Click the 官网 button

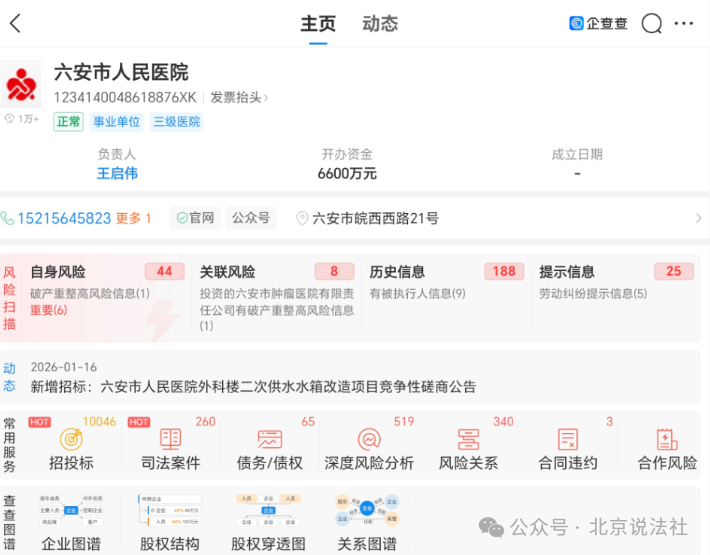195,218
